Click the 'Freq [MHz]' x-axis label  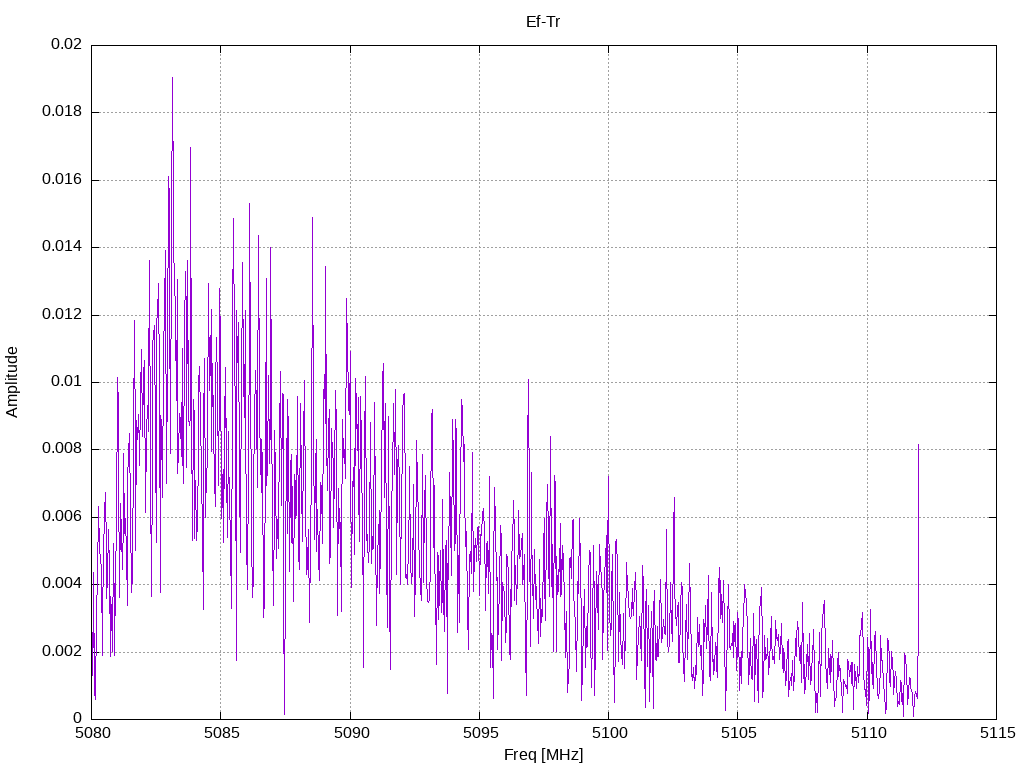[543, 755]
